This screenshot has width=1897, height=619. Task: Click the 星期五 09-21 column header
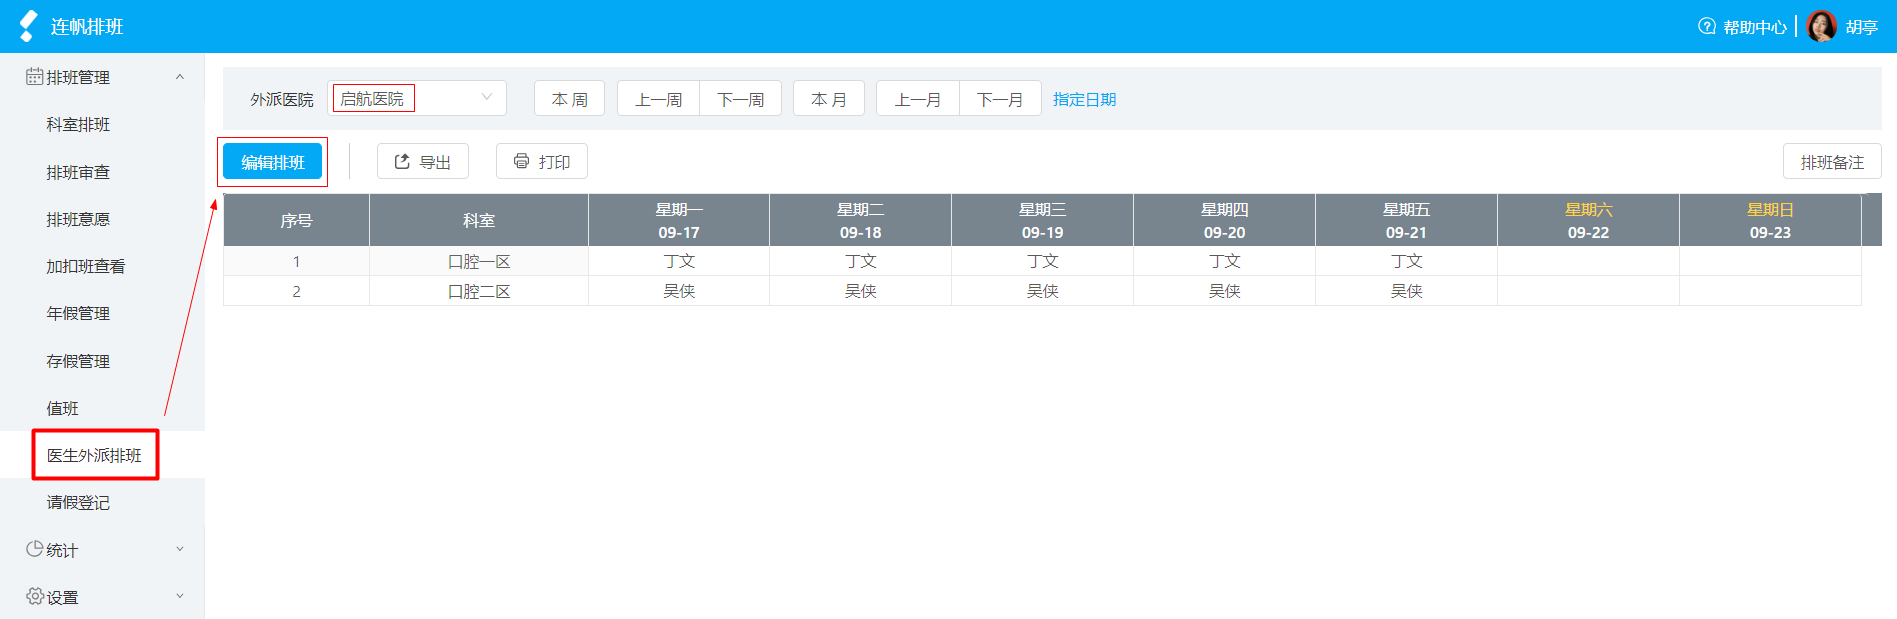pos(1406,220)
